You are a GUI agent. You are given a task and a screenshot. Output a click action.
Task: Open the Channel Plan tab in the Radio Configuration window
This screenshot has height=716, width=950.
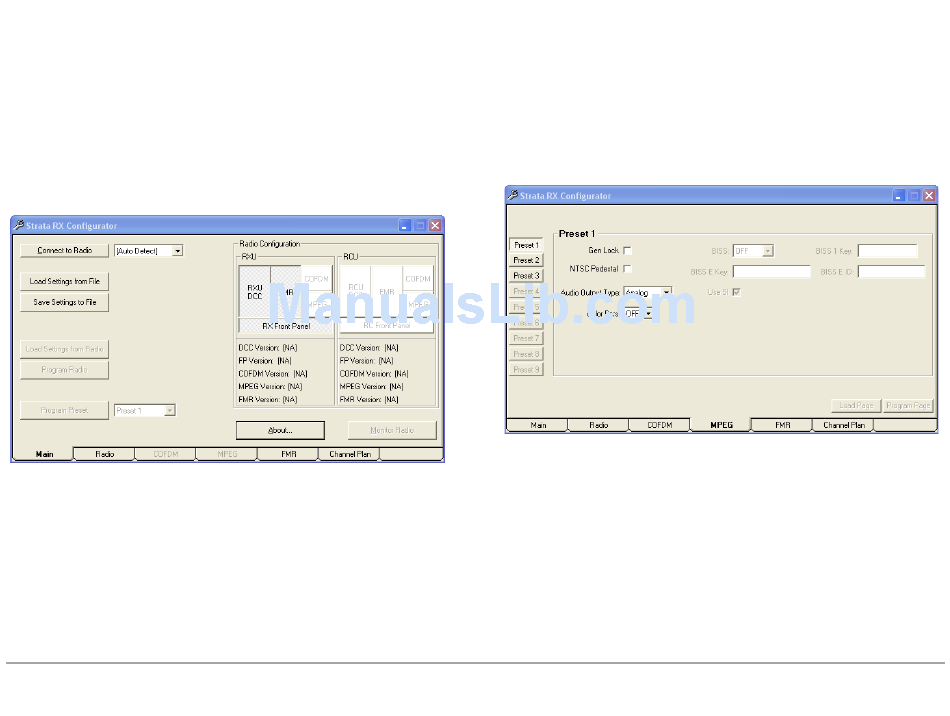click(x=350, y=454)
